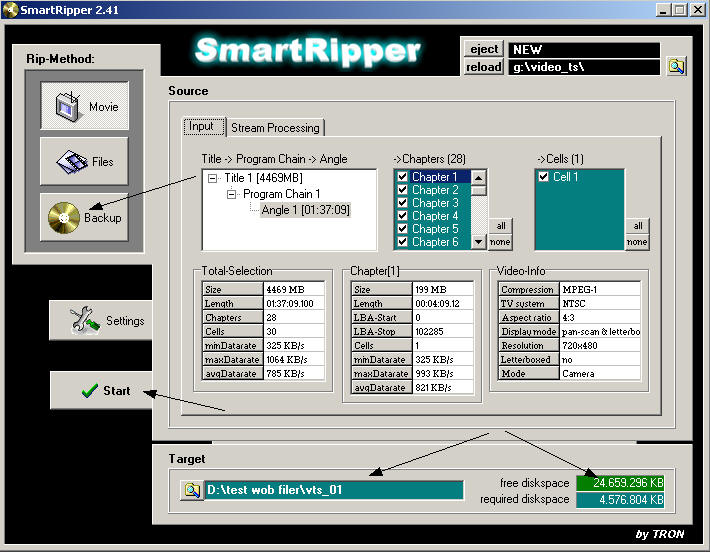Click the TV system value NTSC
710x552 pixels.
(600, 303)
